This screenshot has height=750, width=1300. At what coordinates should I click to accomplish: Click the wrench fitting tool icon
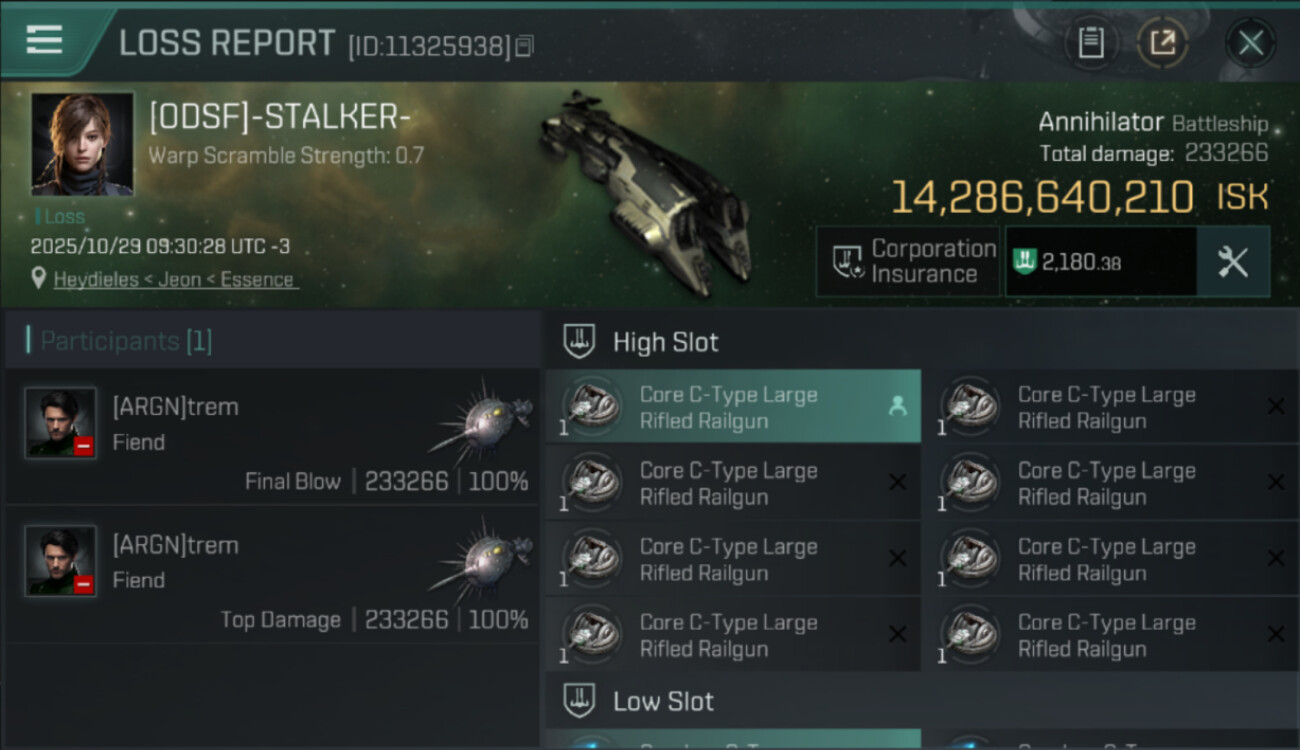pyautogui.click(x=1233, y=262)
